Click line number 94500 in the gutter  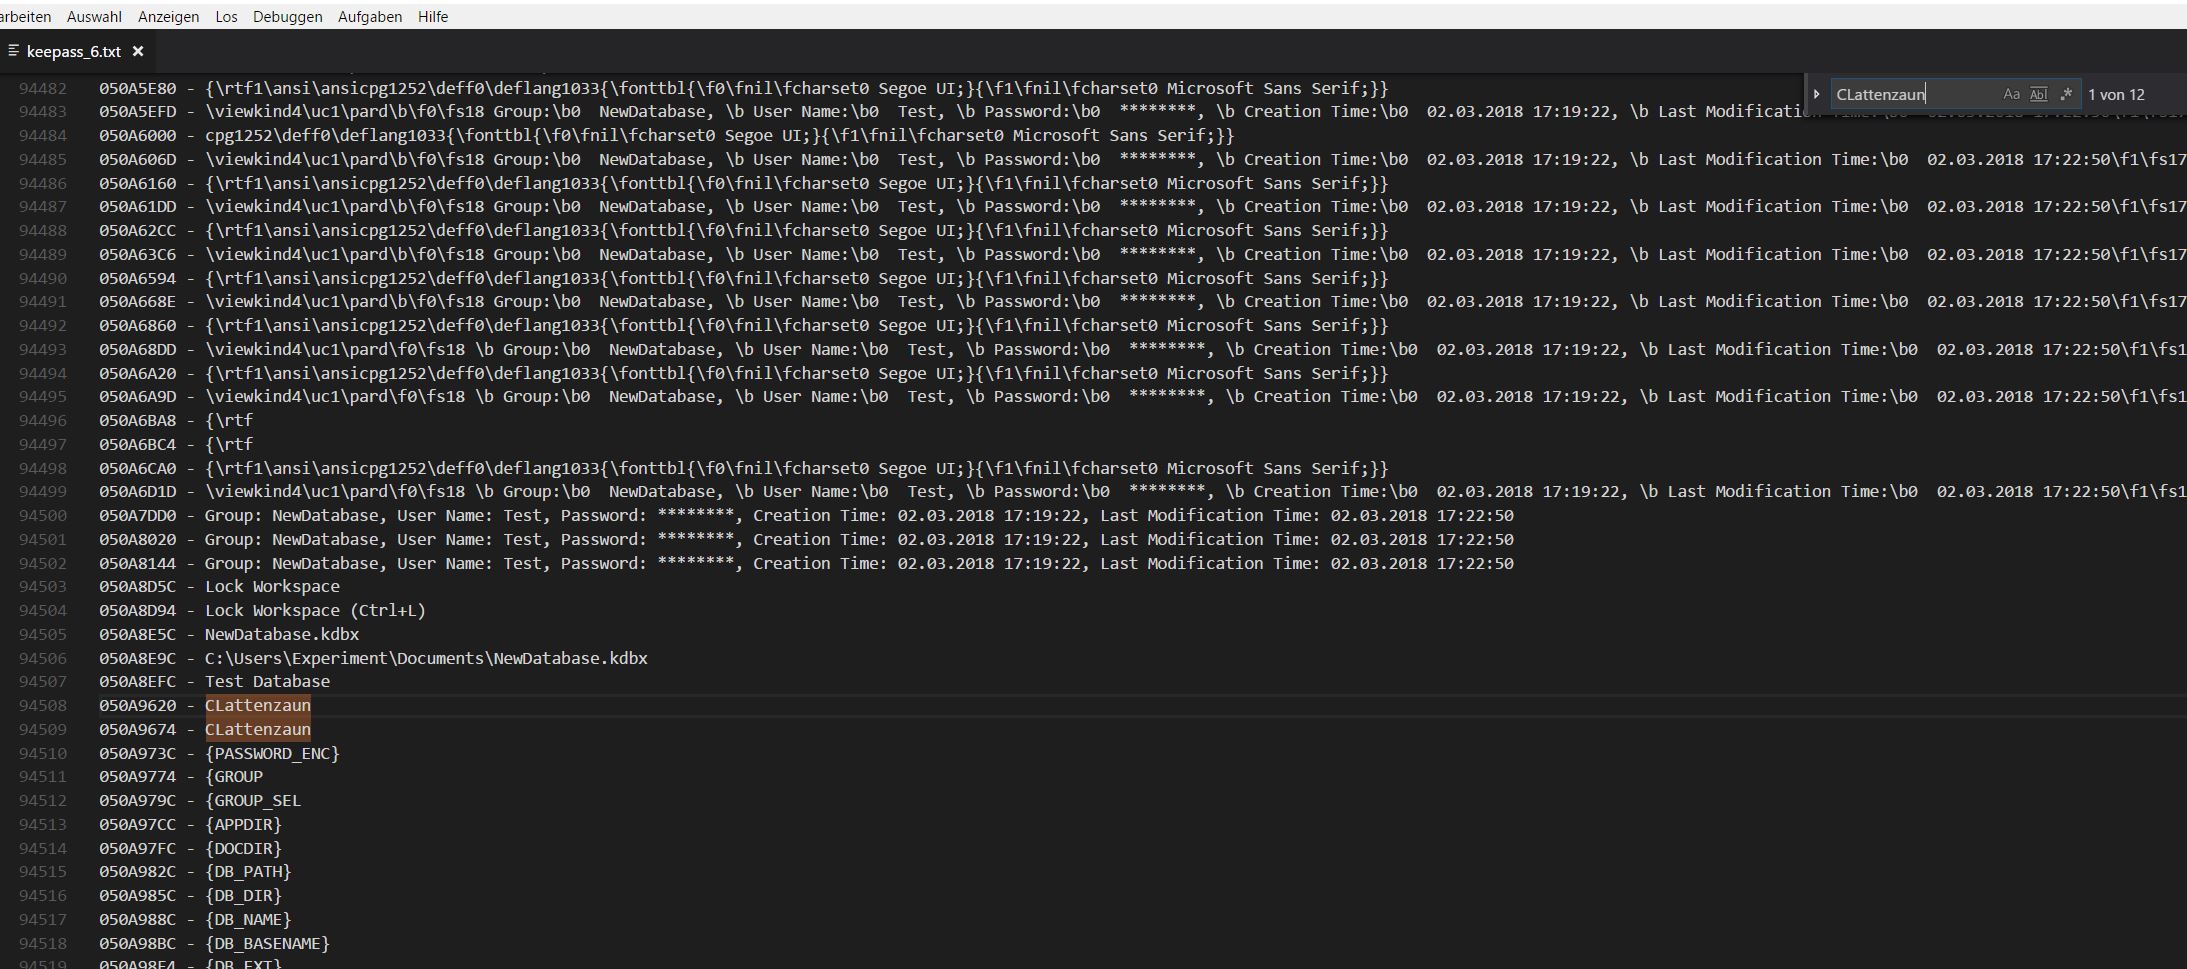tap(43, 515)
